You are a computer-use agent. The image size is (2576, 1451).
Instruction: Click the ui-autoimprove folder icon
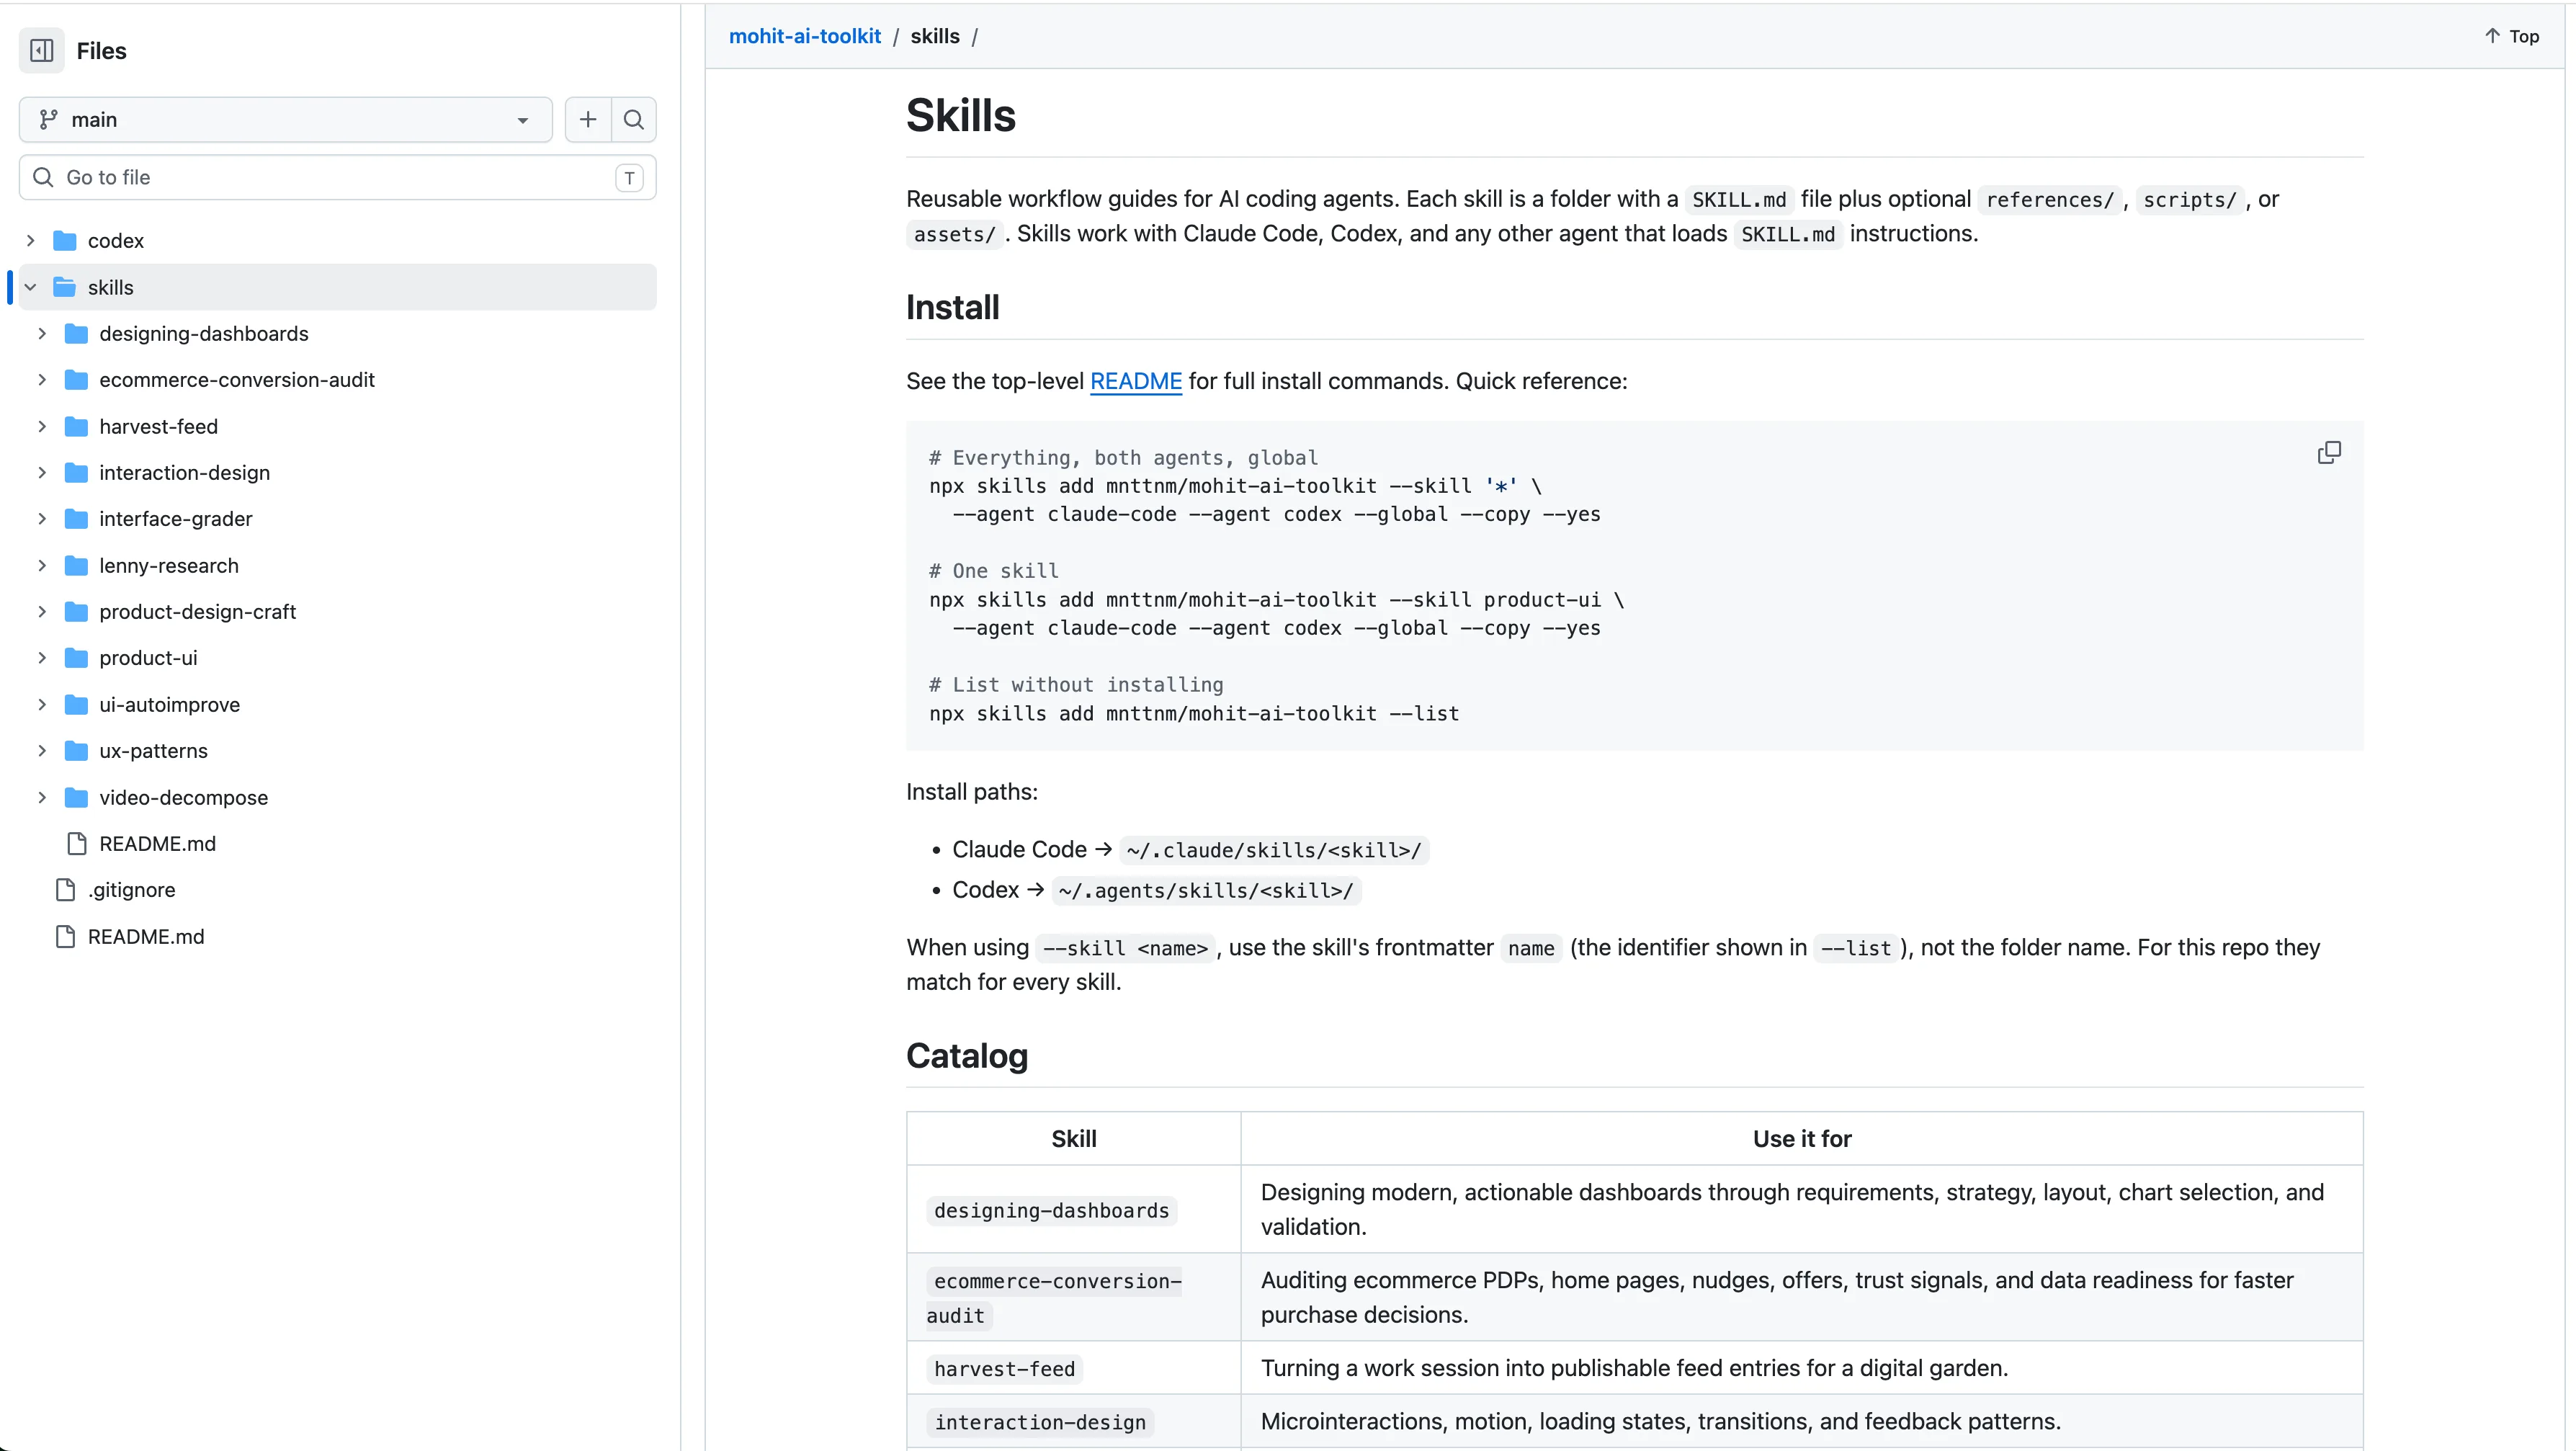coord(76,704)
